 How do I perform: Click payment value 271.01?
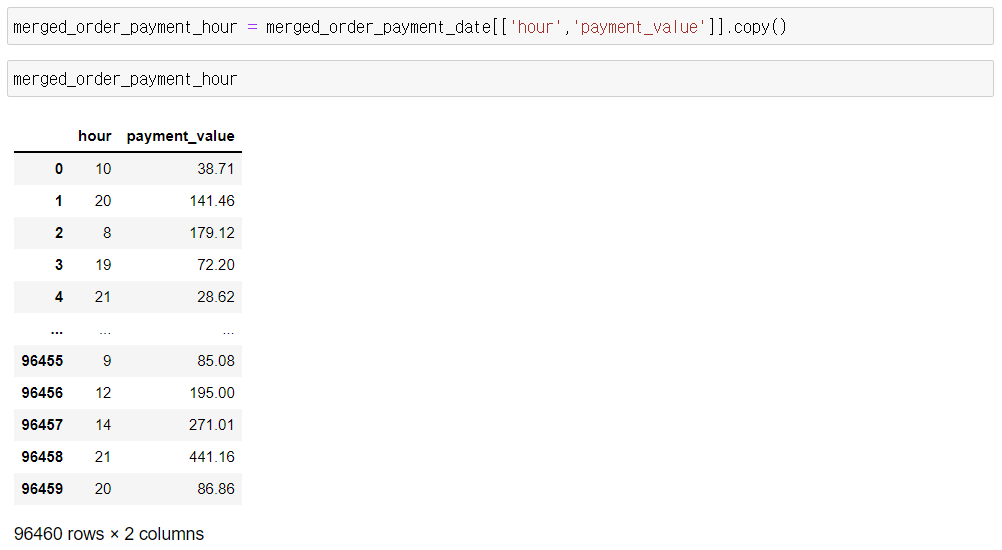pos(212,424)
